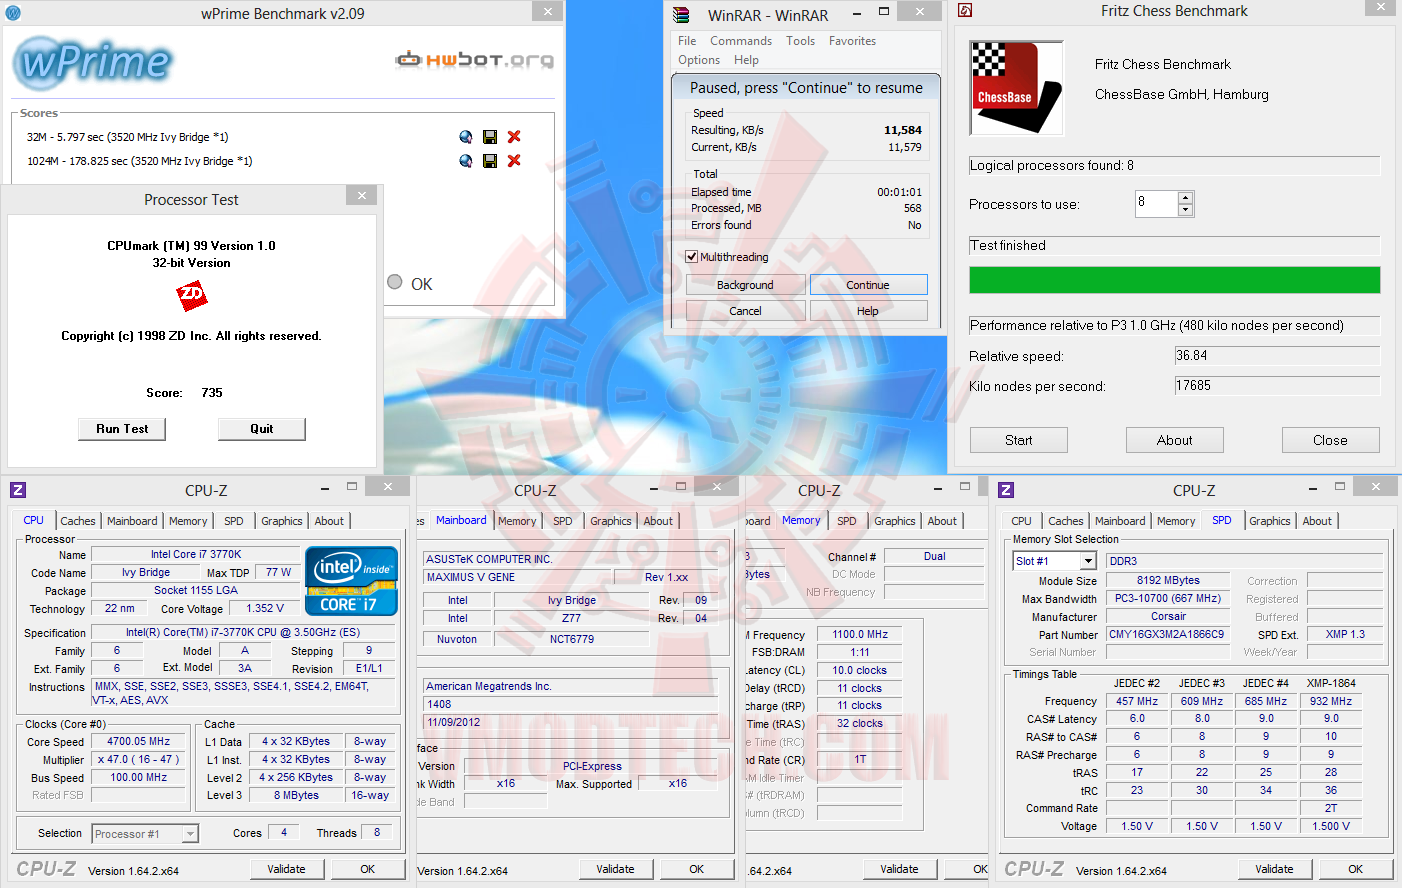This screenshot has width=1402, height=888.
Task: Click Quit in the Processor Test dialog
Action: coord(262,429)
